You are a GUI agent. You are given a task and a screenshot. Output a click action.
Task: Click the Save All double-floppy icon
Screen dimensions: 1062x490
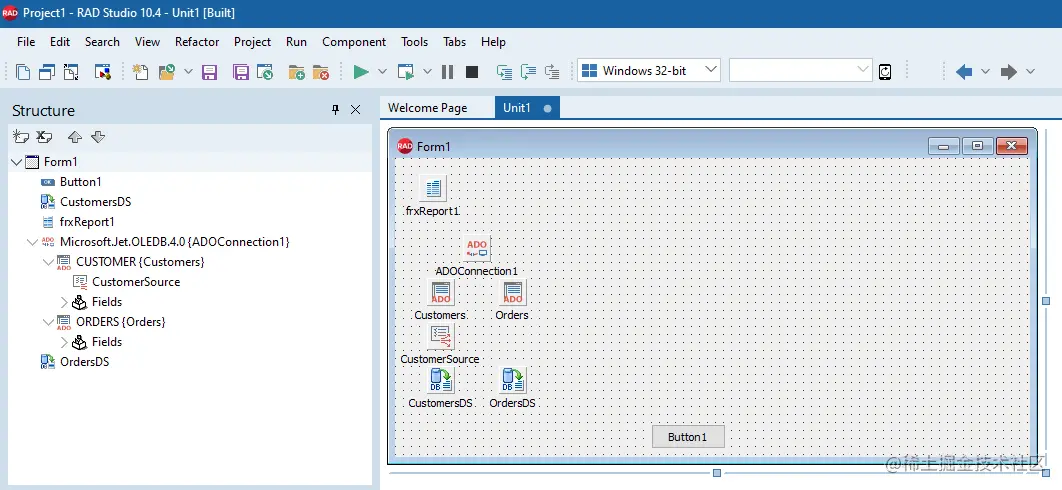240,72
